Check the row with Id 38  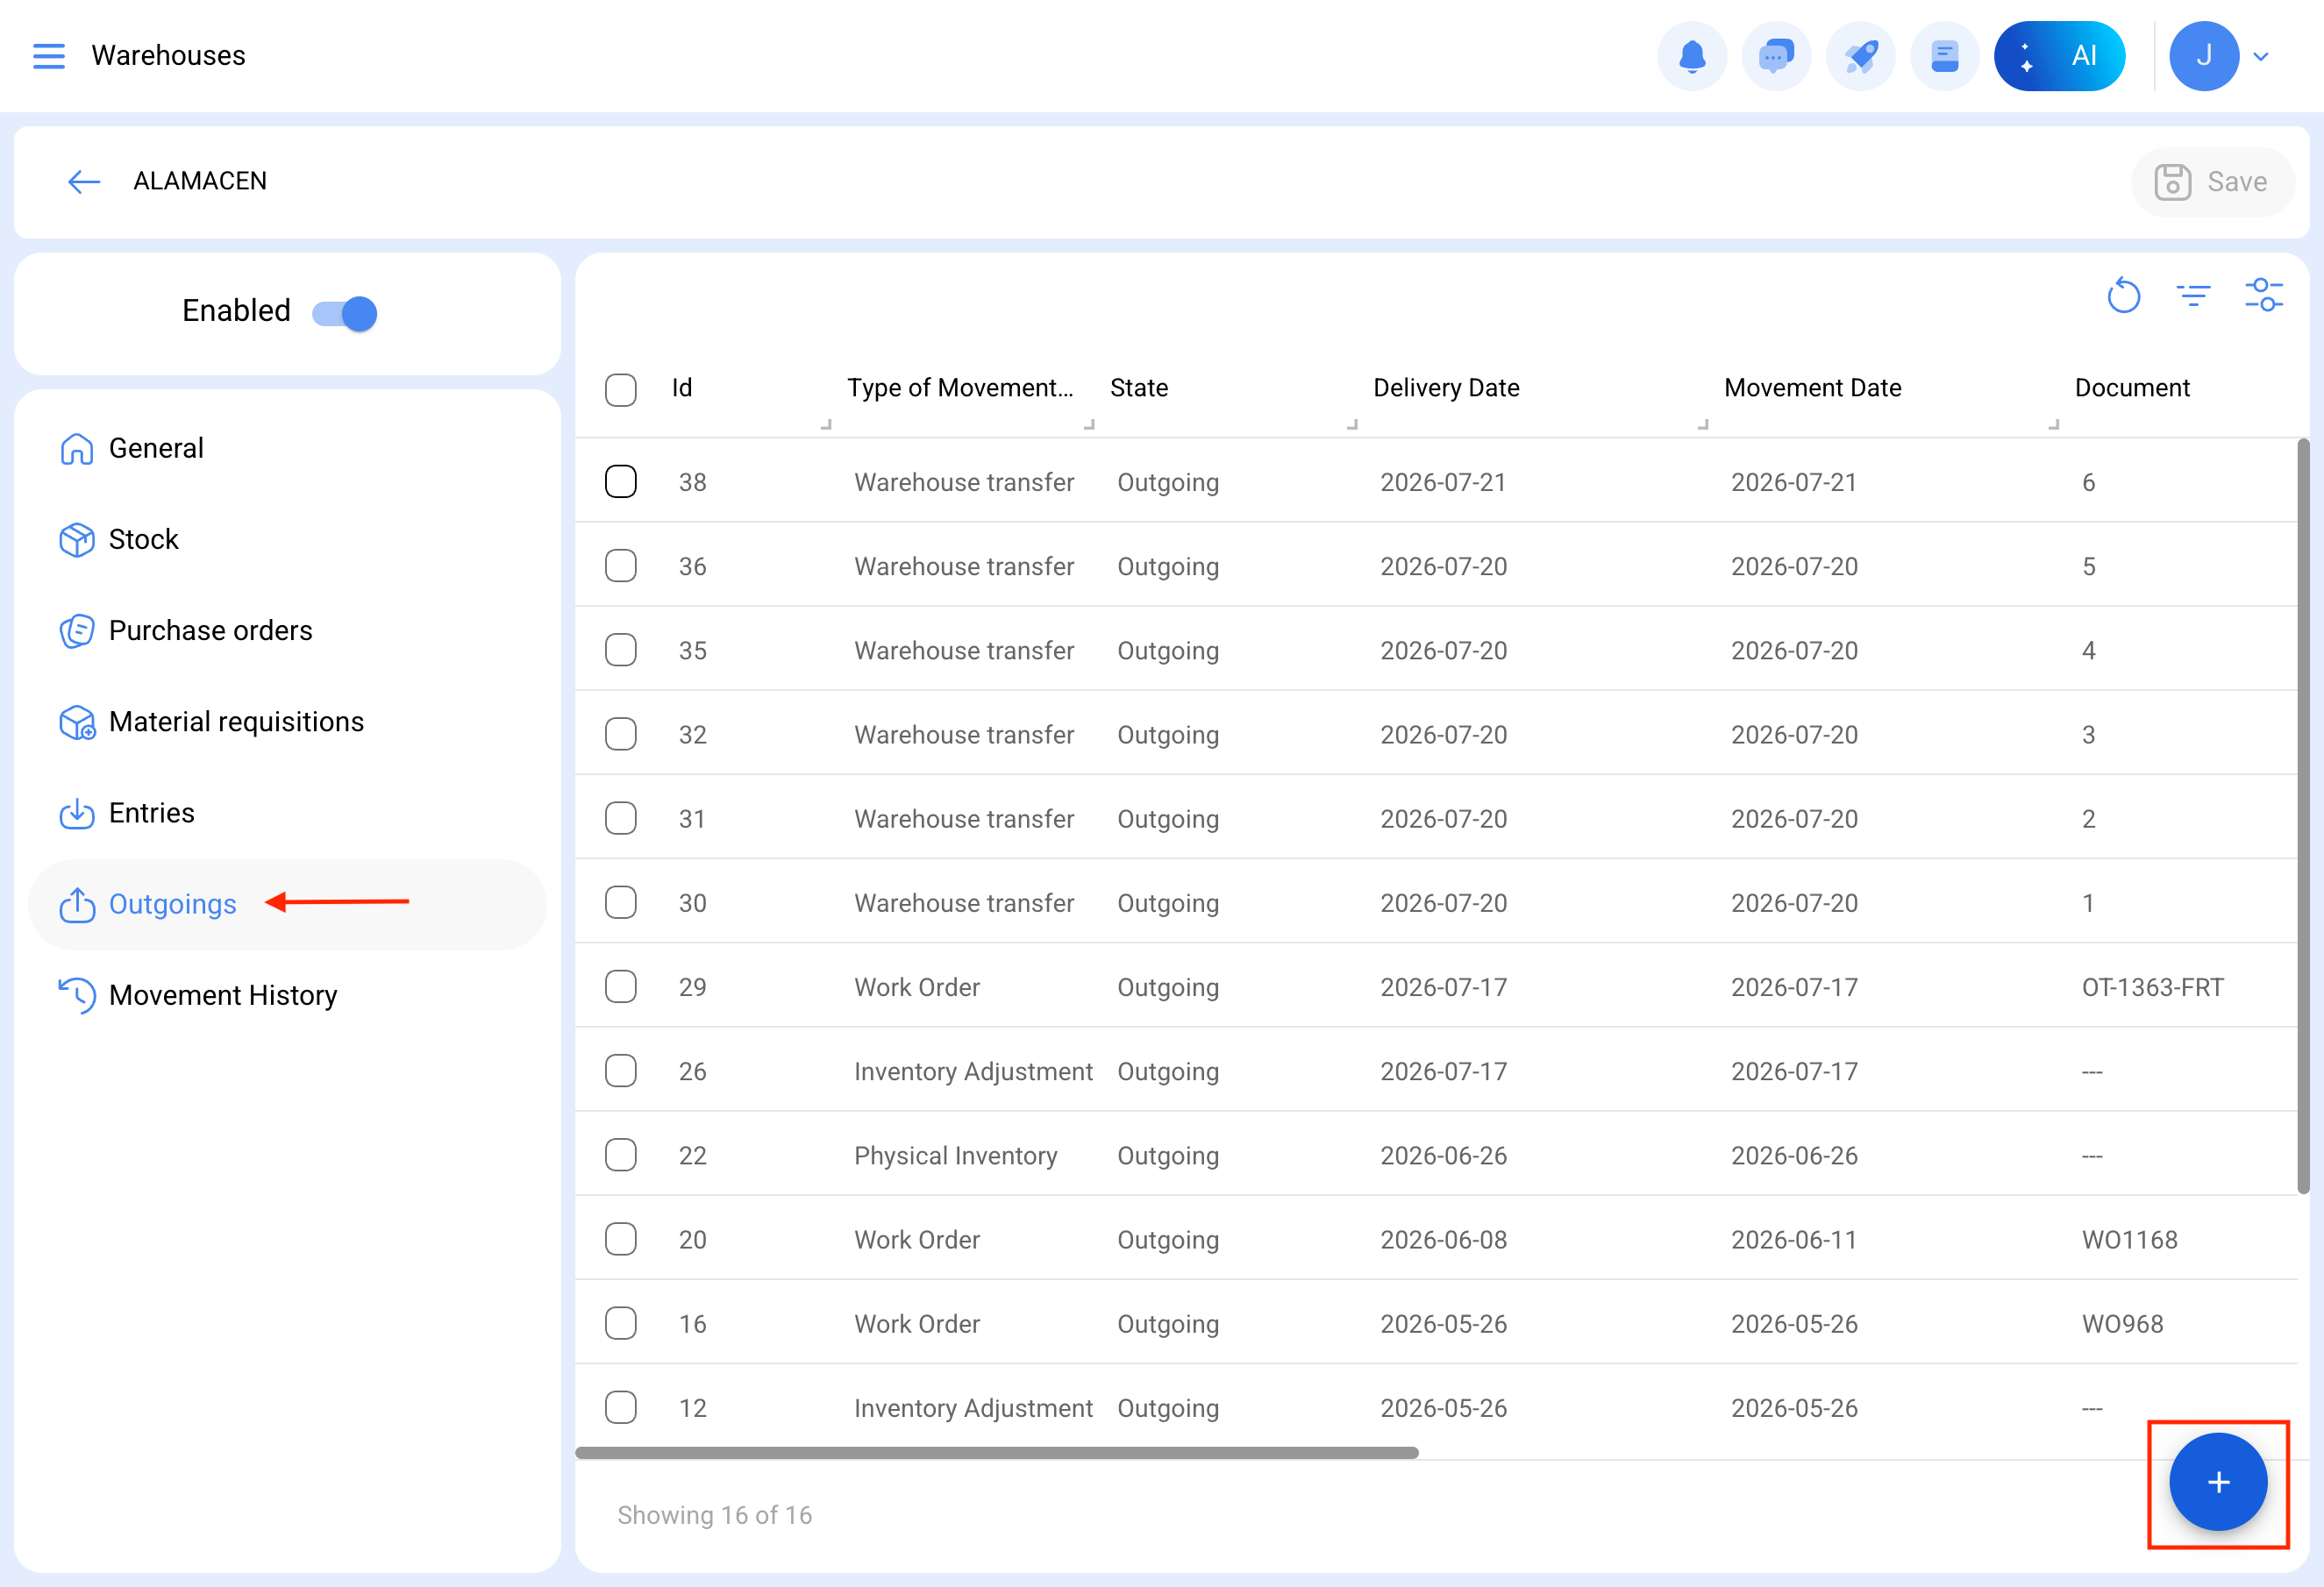621,482
